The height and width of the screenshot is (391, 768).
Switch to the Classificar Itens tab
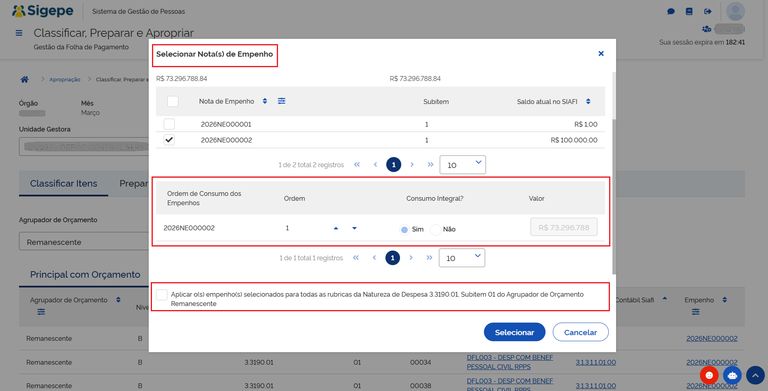[64, 183]
